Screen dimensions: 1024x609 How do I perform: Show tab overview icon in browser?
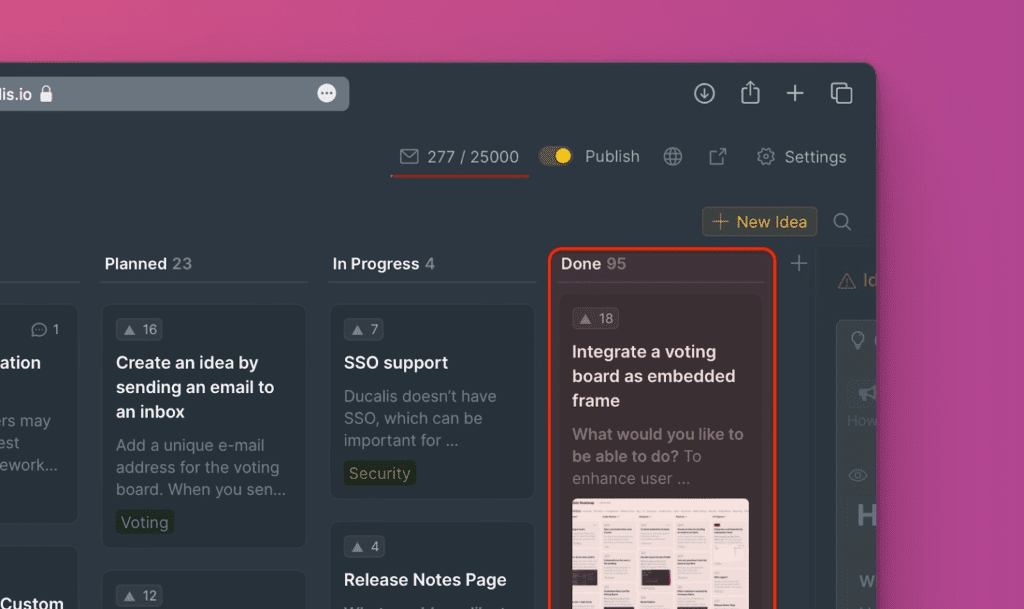841,93
